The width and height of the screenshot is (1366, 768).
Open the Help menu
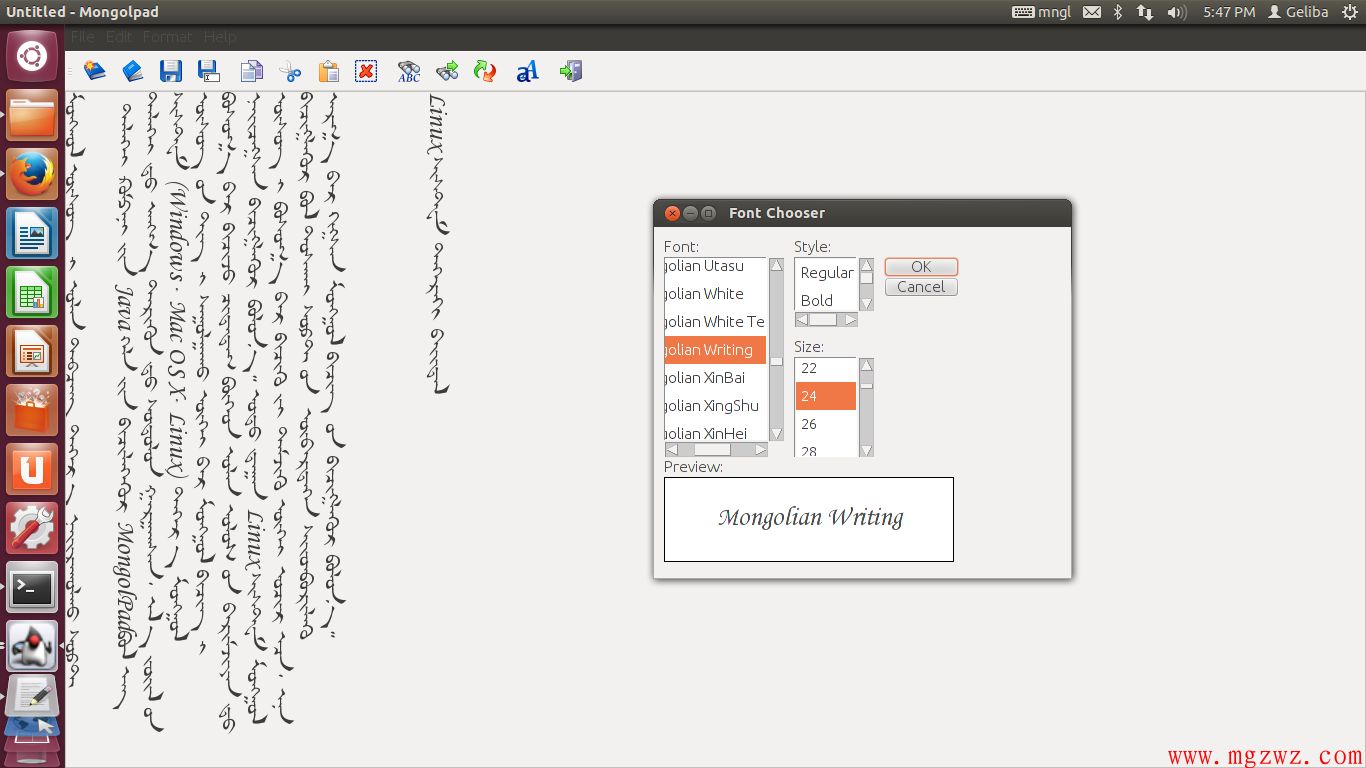tap(220, 37)
